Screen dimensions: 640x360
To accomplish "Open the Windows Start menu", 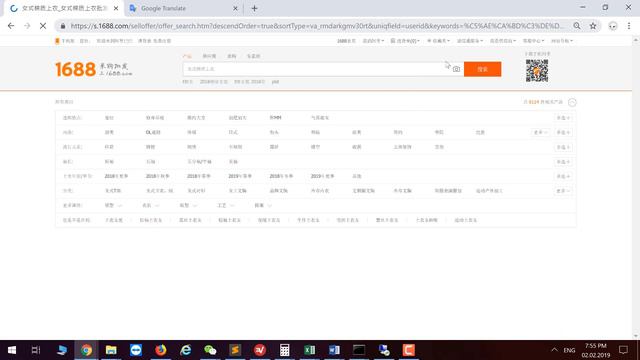I will pos(12,350).
